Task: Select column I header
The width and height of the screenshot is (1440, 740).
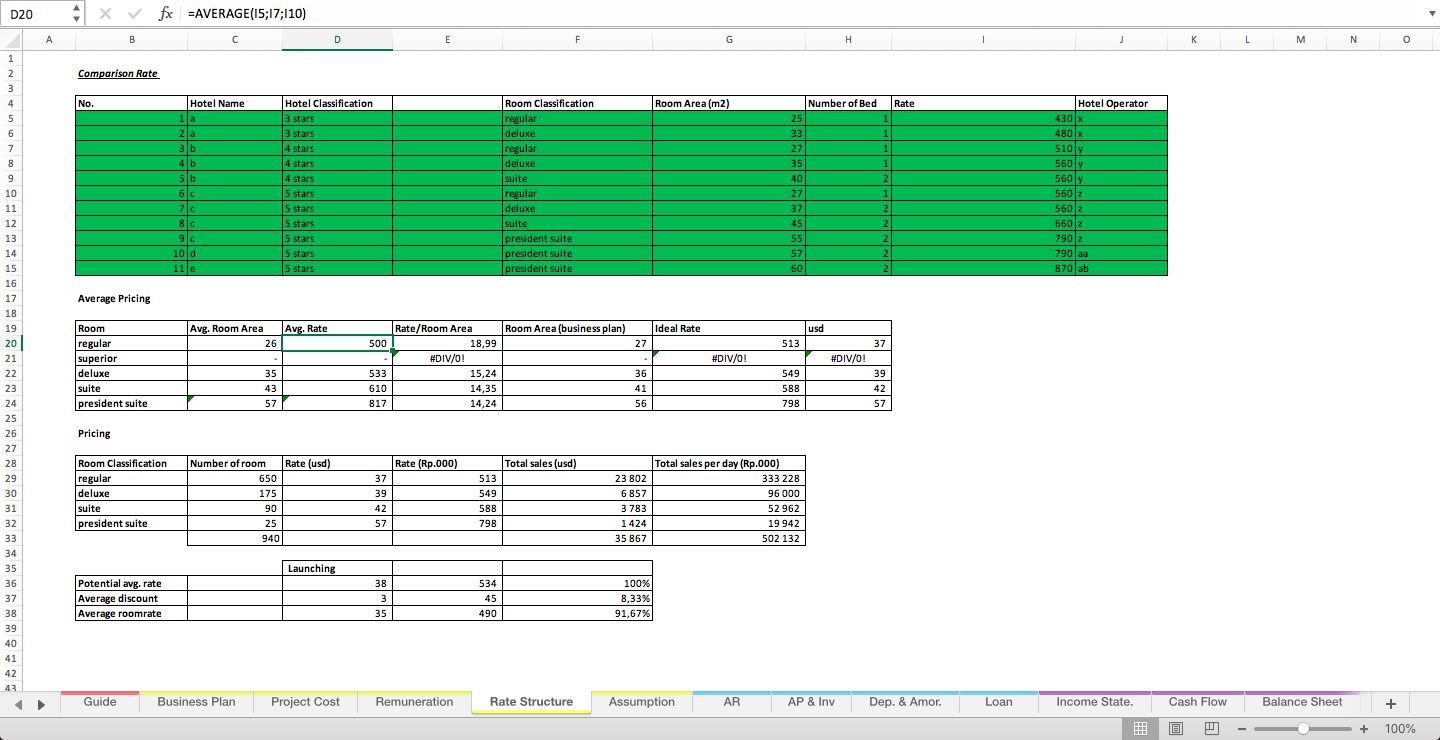Action: [983, 40]
